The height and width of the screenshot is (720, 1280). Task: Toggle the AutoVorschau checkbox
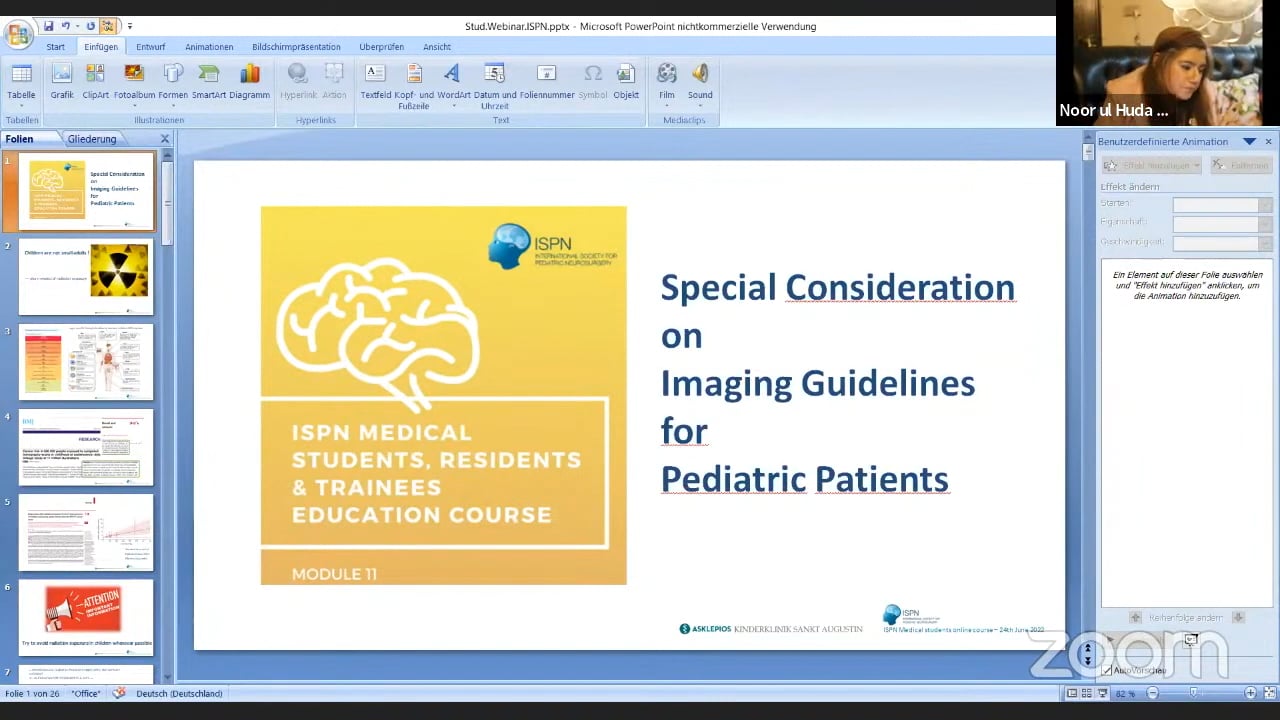tap(1106, 670)
